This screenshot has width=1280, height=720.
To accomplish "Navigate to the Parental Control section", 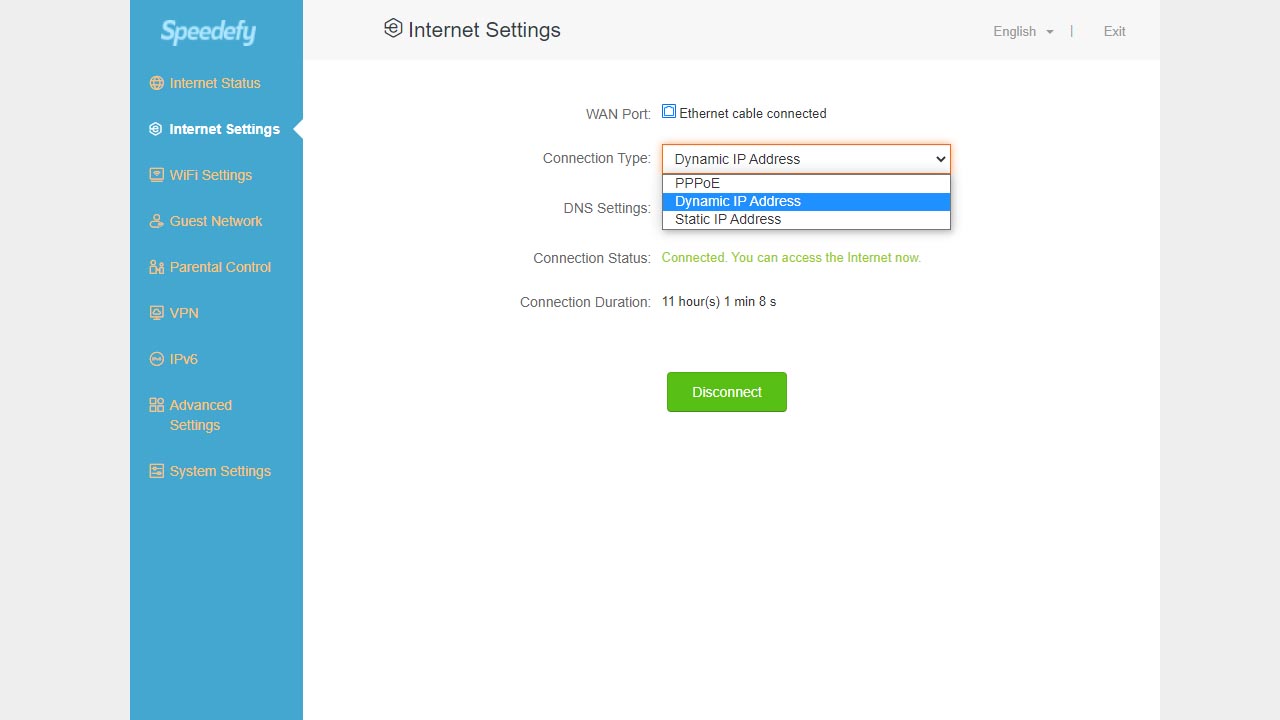I will coord(220,267).
